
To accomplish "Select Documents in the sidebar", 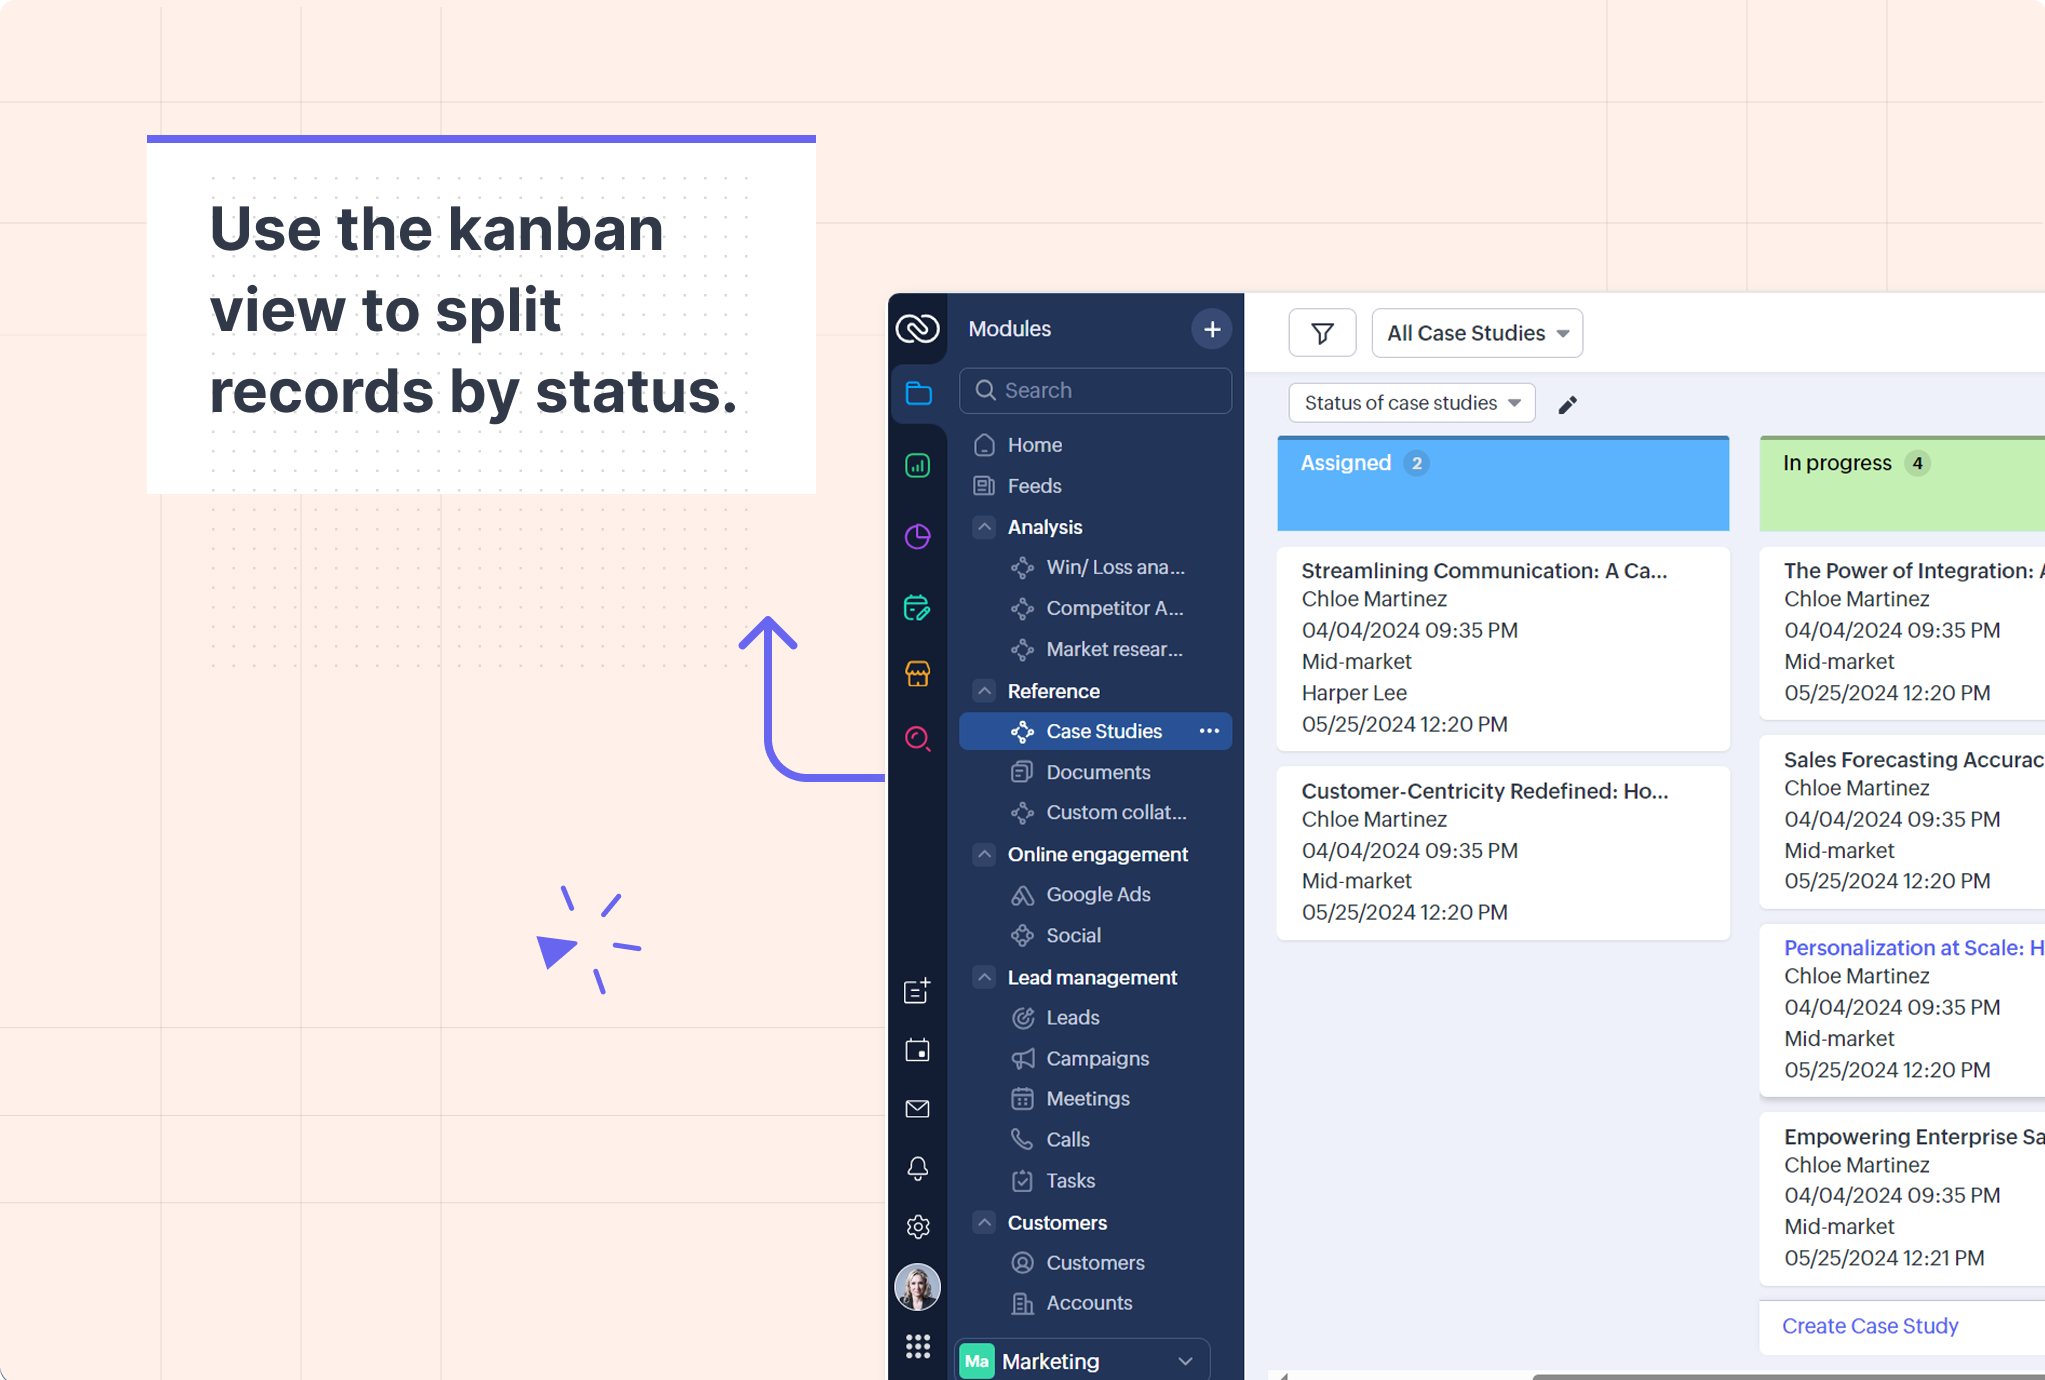I will (x=1097, y=772).
